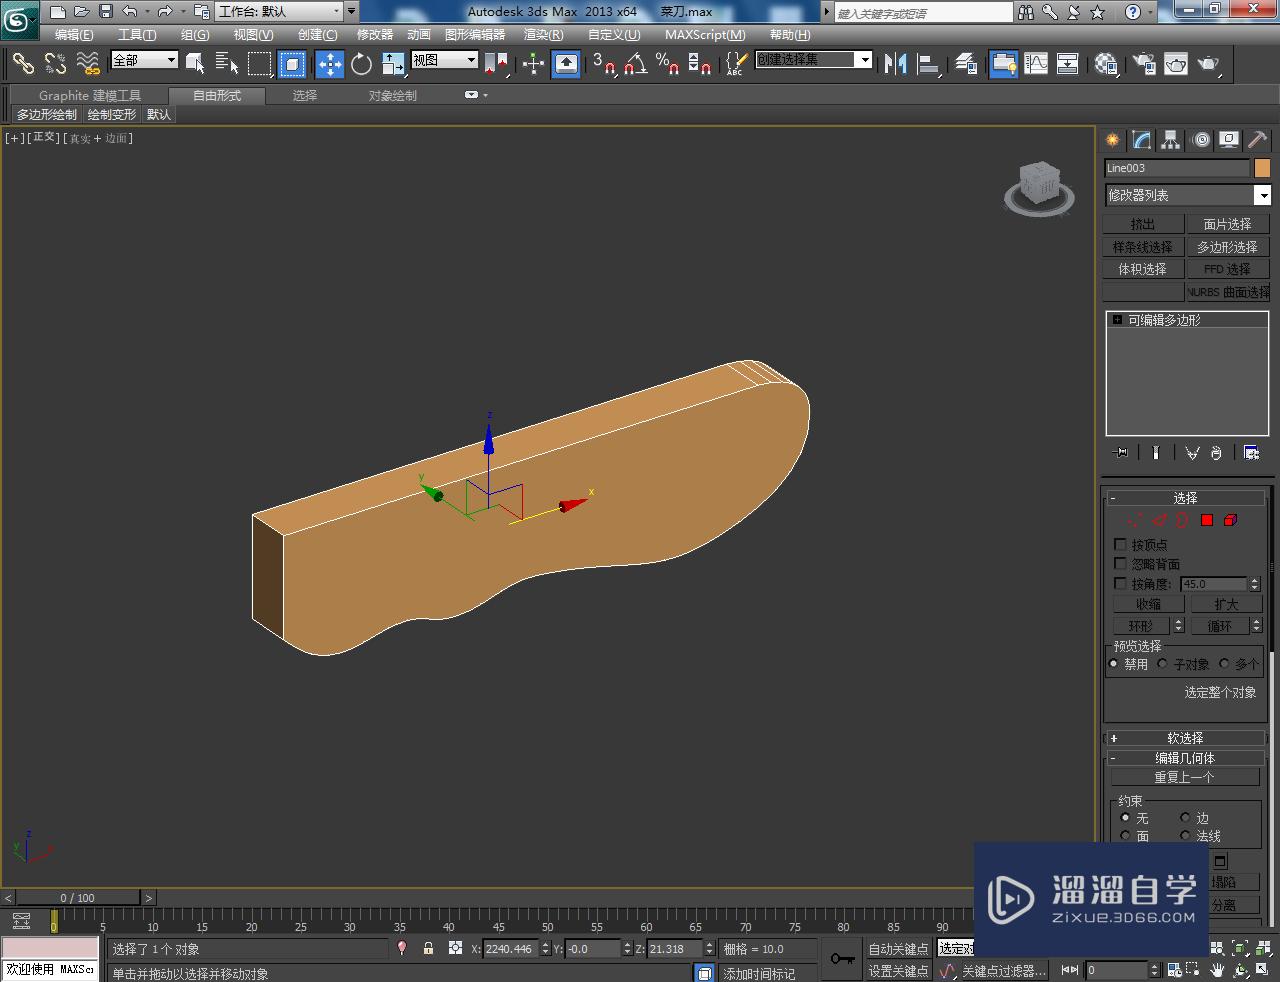Click the Align tool icon
This screenshot has height=982, width=1280.
point(929,64)
